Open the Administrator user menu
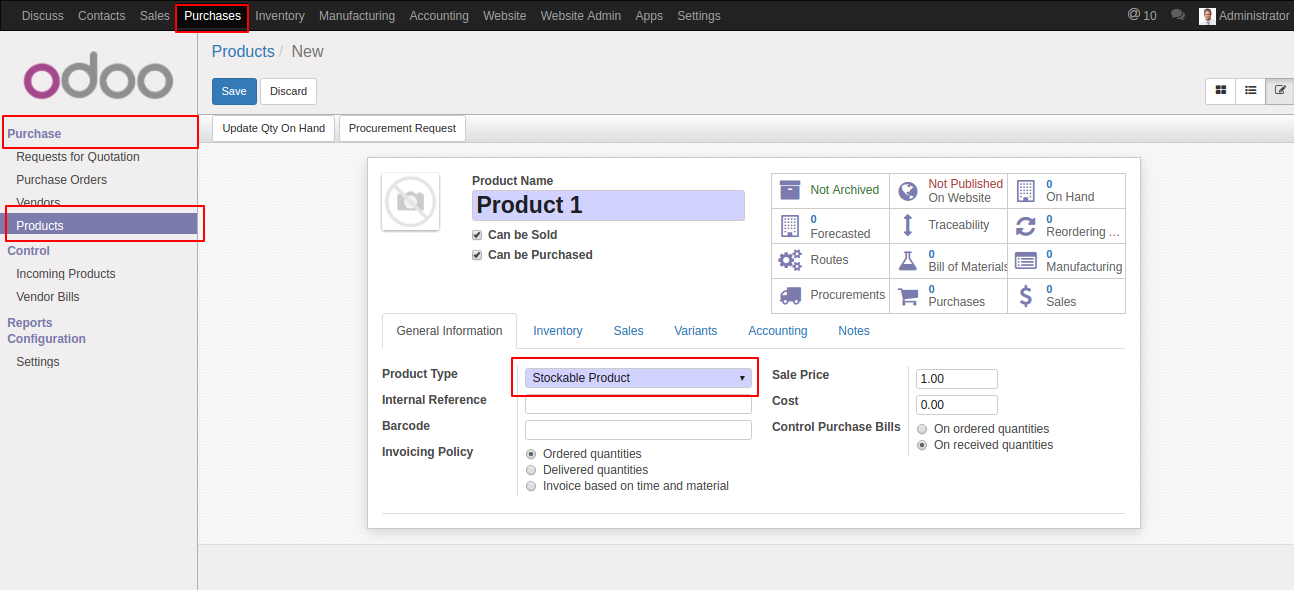 pos(1244,16)
